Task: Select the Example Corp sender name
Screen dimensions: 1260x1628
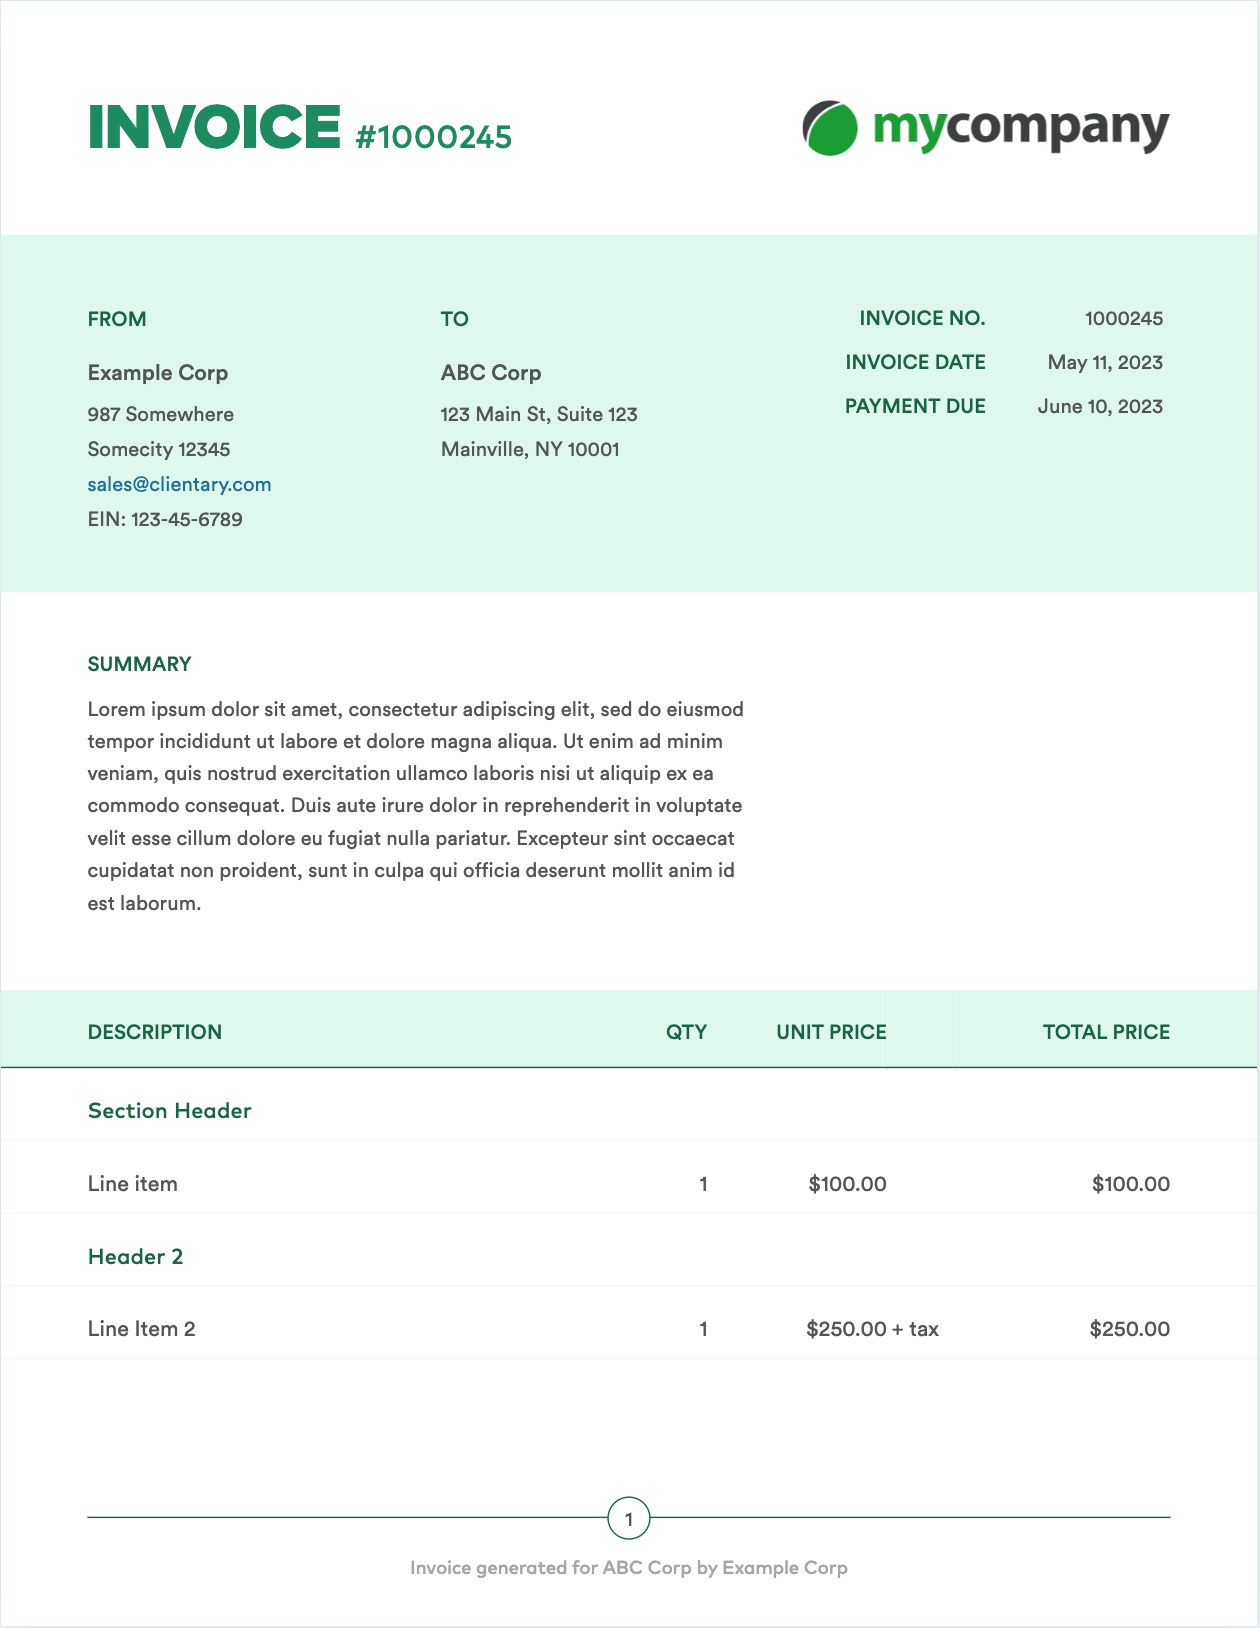Action: click(x=158, y=373)
